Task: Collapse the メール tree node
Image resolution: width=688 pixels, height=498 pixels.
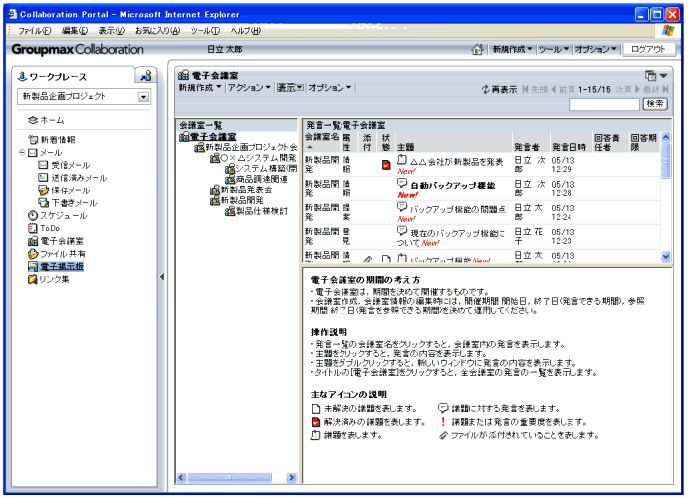Action: (21, 152)
